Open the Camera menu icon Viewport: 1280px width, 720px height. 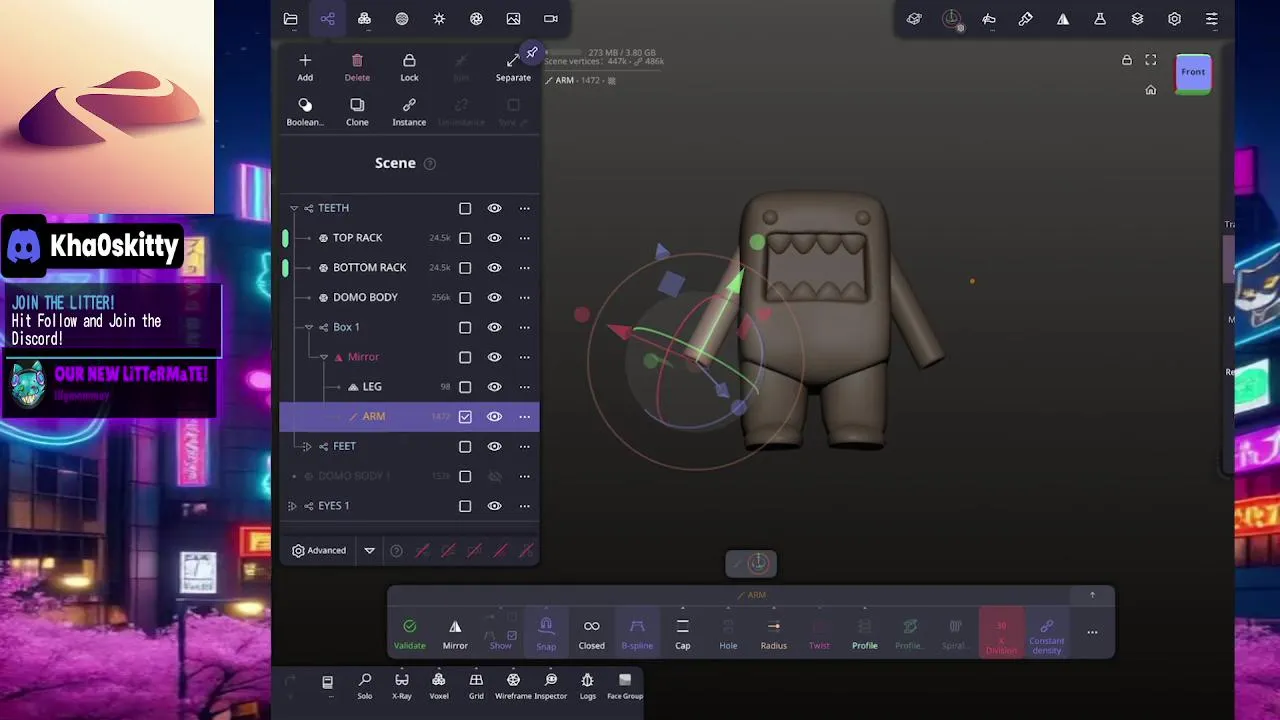(550, 19)
